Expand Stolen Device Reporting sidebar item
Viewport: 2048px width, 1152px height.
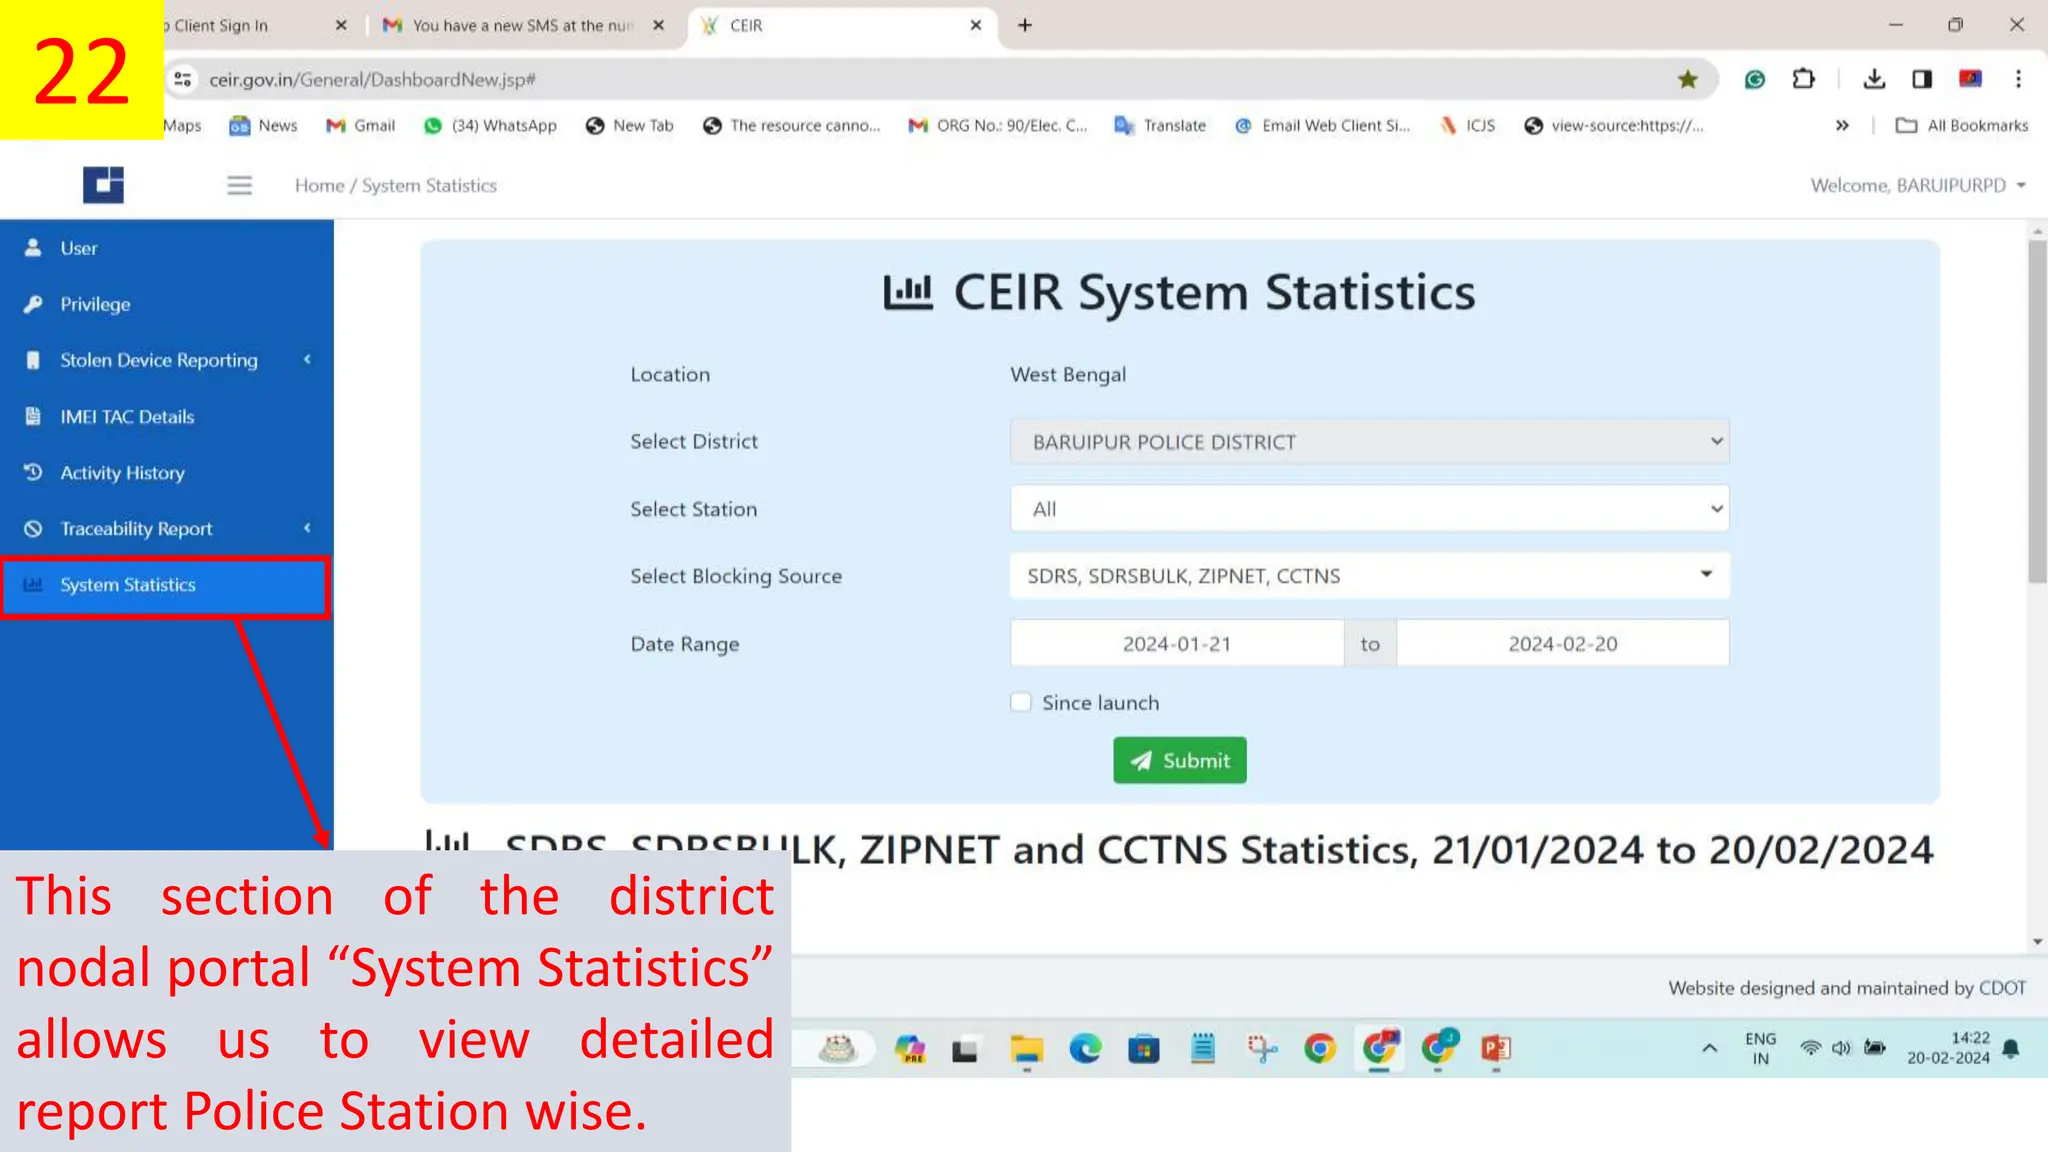pos(166,360)
